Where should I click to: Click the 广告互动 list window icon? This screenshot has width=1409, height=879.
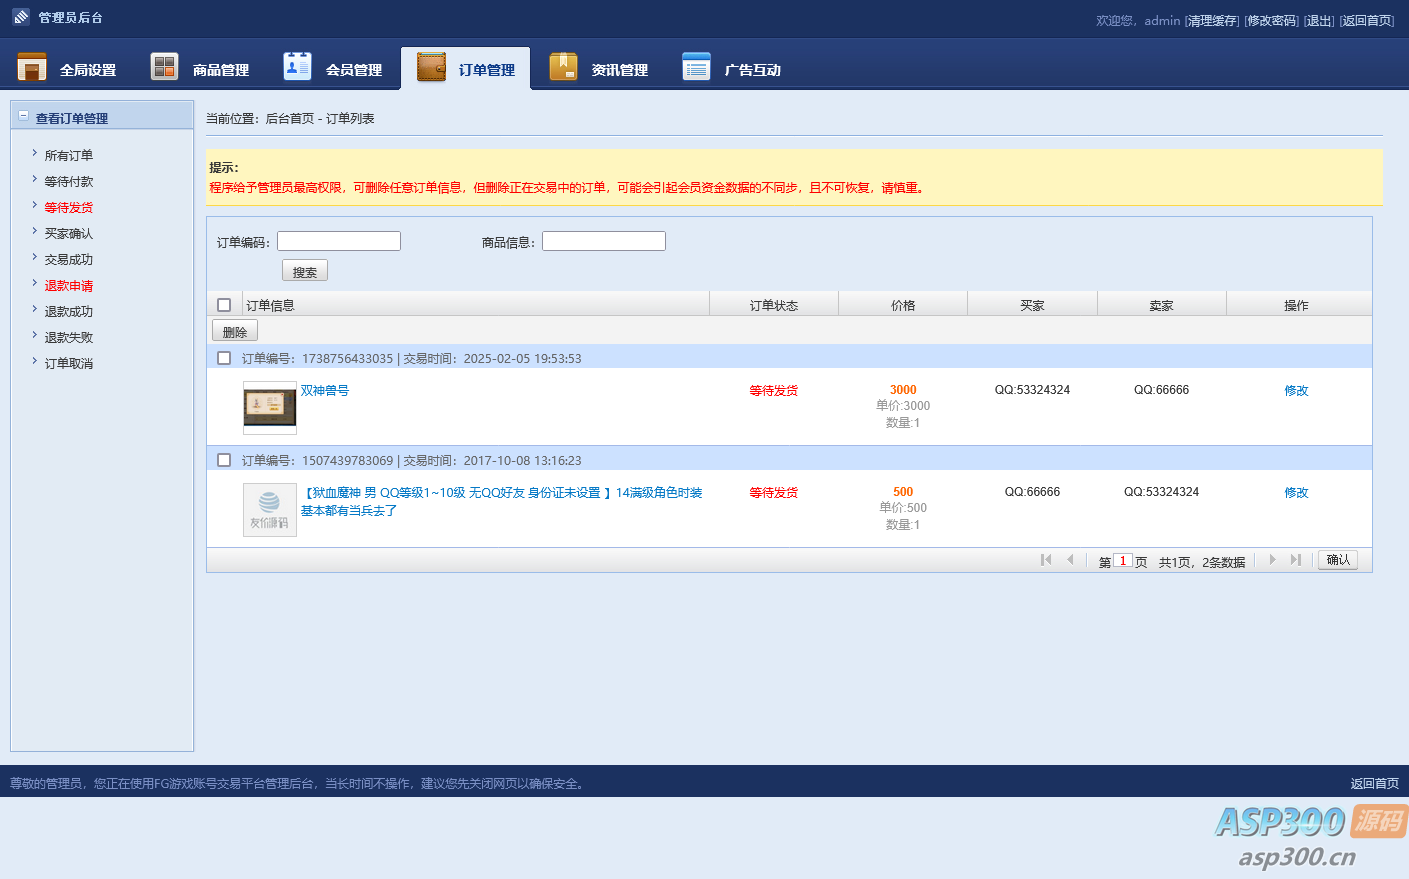696,67
